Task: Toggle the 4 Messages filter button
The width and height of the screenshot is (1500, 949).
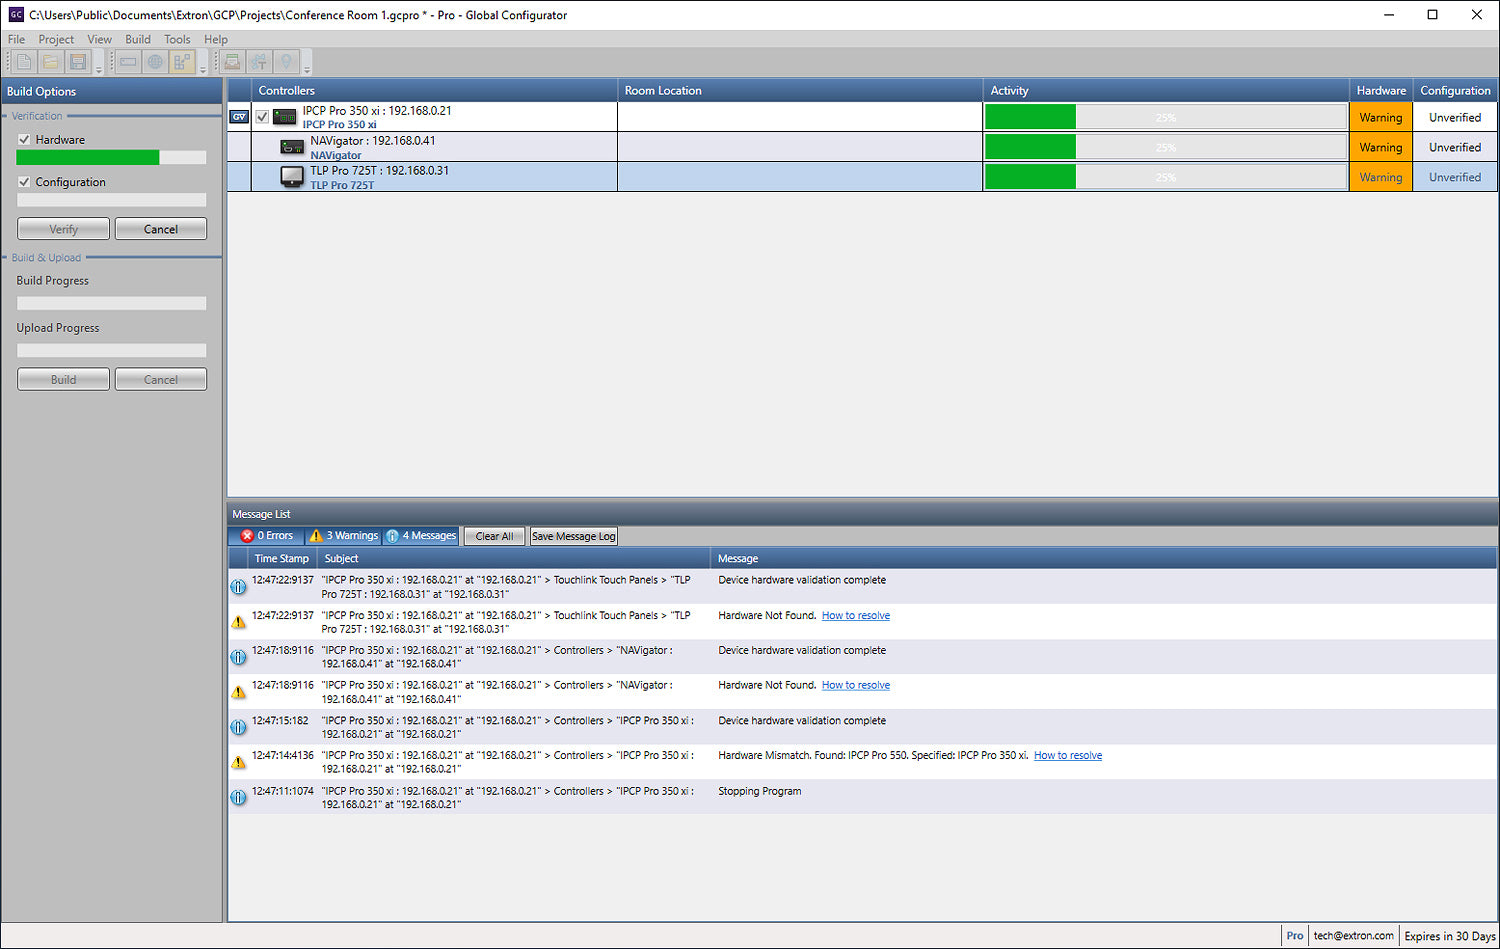Action: 421,536
